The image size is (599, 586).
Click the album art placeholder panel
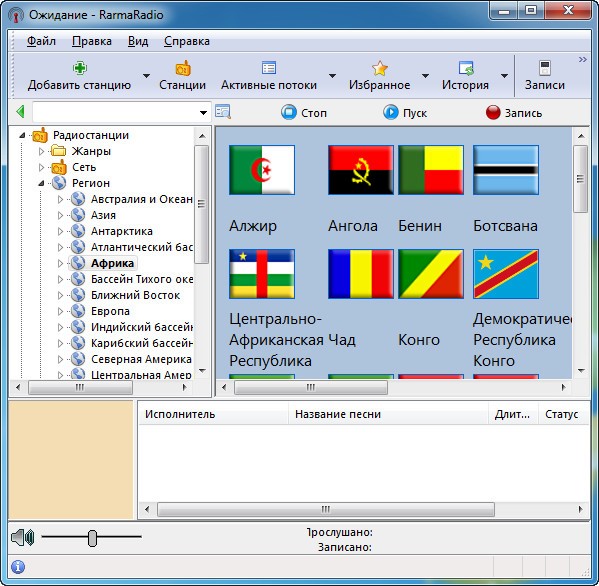pyautogui.click(x=71, y=459)
